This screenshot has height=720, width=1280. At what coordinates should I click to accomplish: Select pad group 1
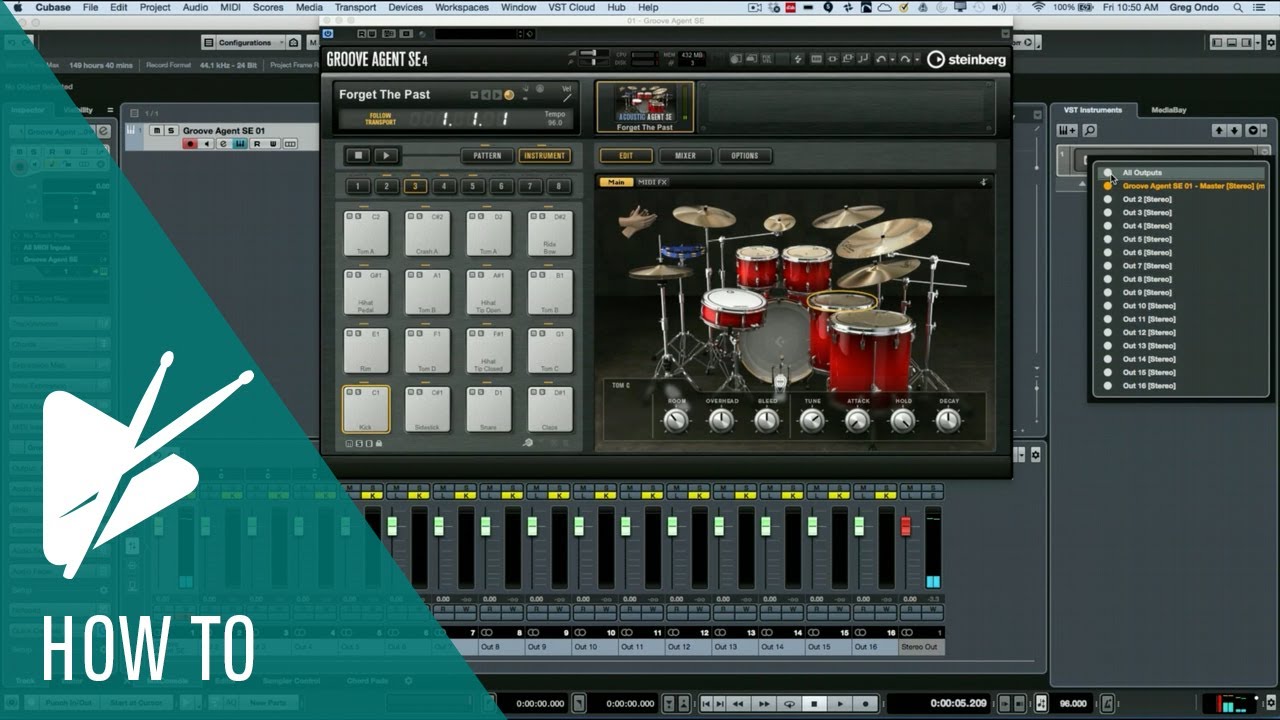[x=357, y=186]
